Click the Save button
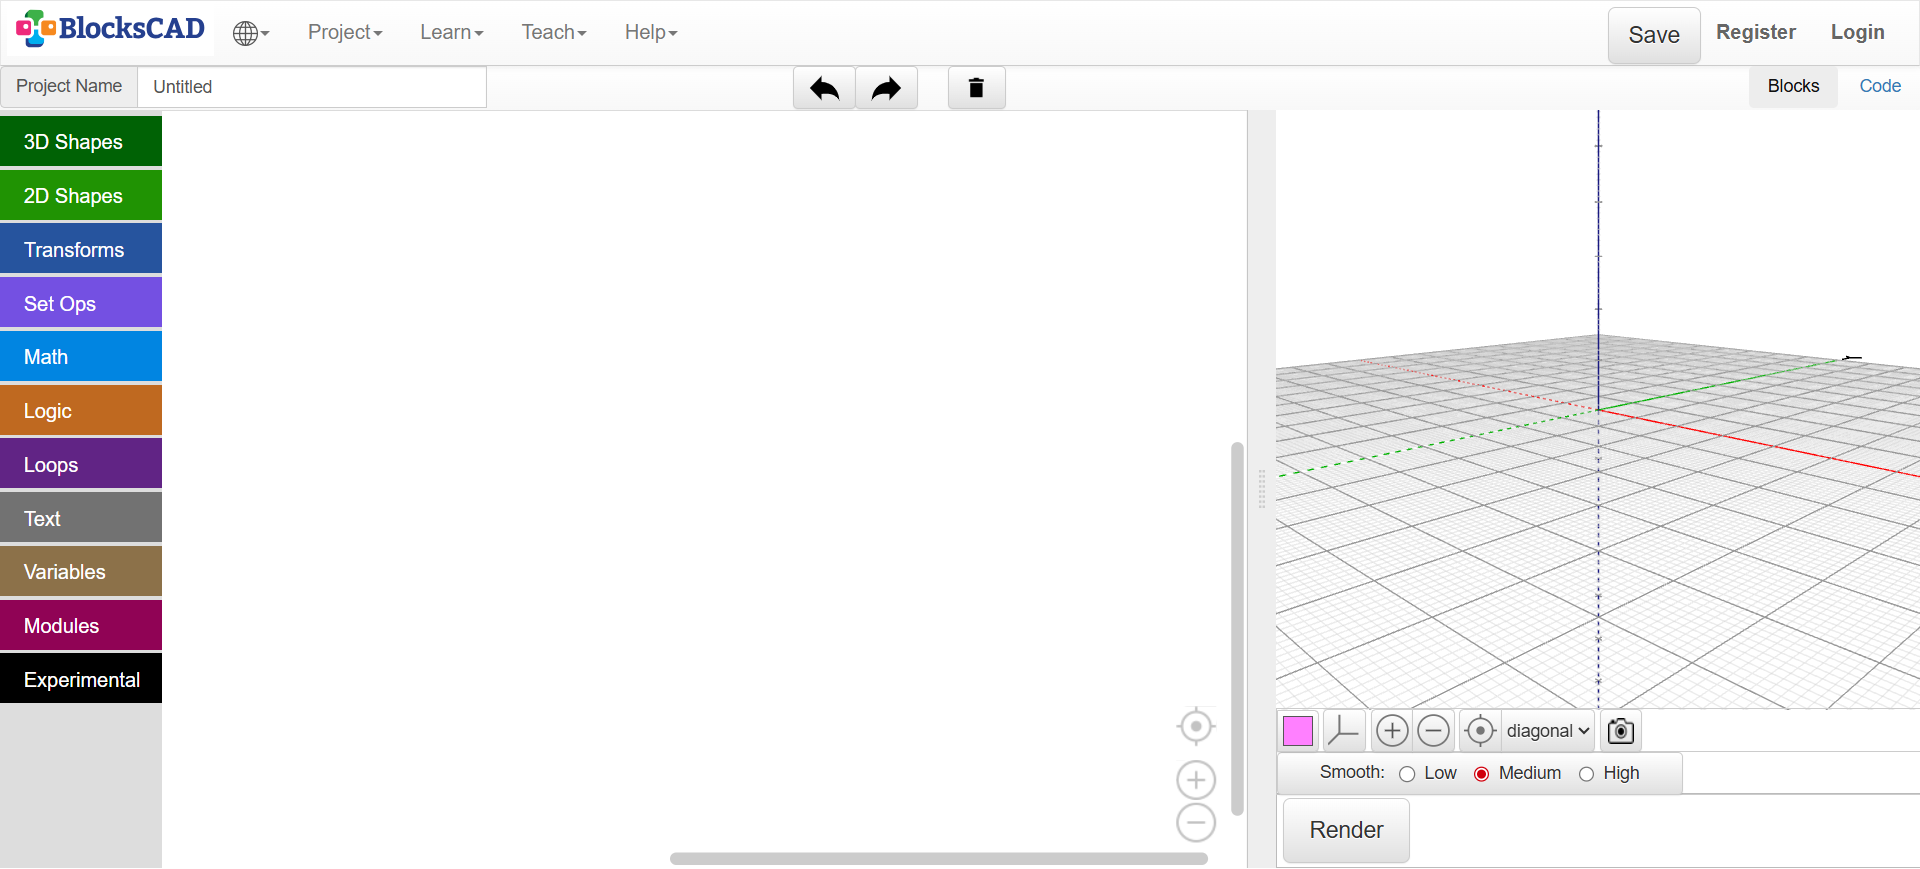This screenshot has width=1920, height=869. coord(1653,35)
